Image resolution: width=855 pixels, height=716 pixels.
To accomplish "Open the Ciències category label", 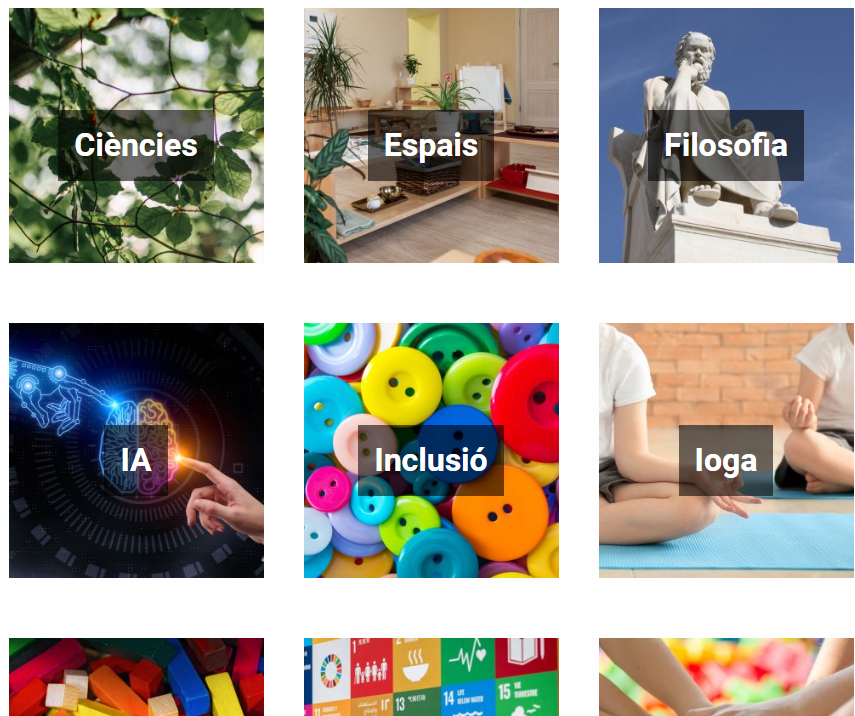I will point(136,145).
